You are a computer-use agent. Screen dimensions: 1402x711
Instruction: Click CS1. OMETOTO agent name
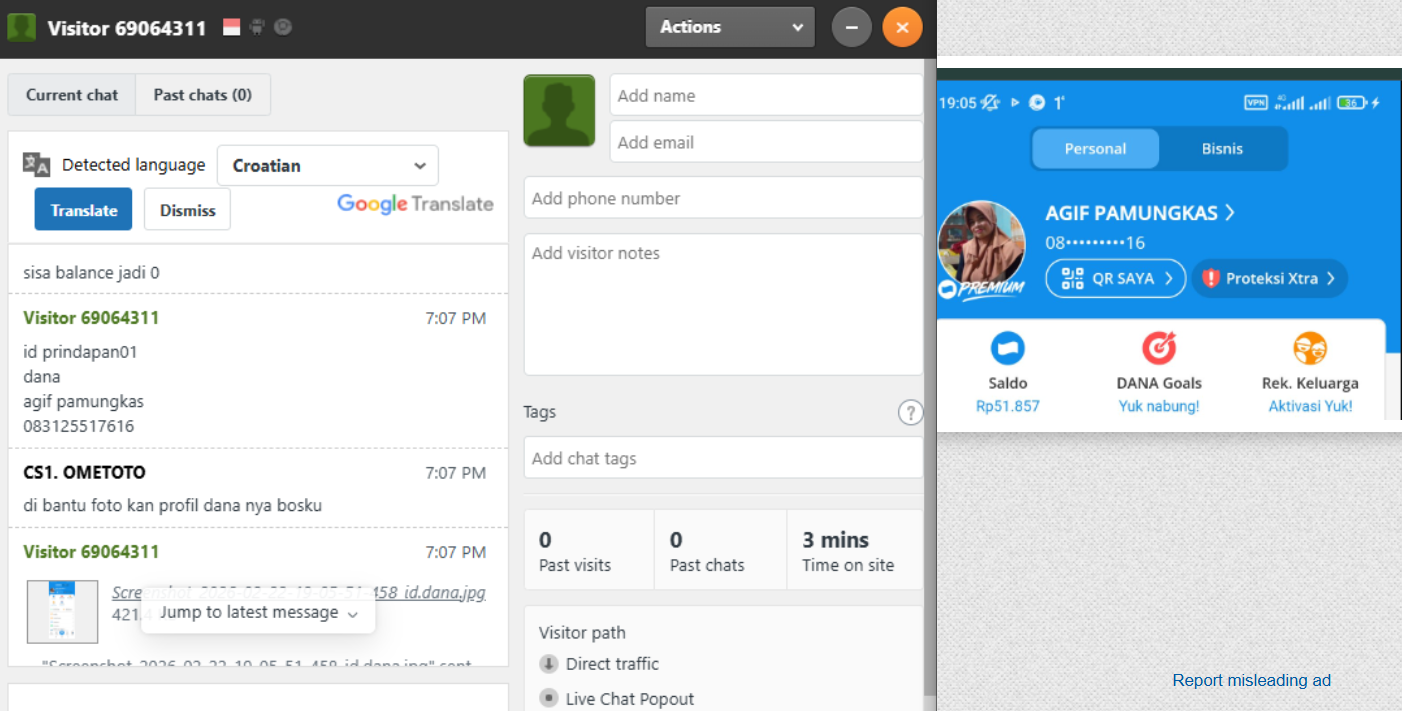(x=84, y=472)
